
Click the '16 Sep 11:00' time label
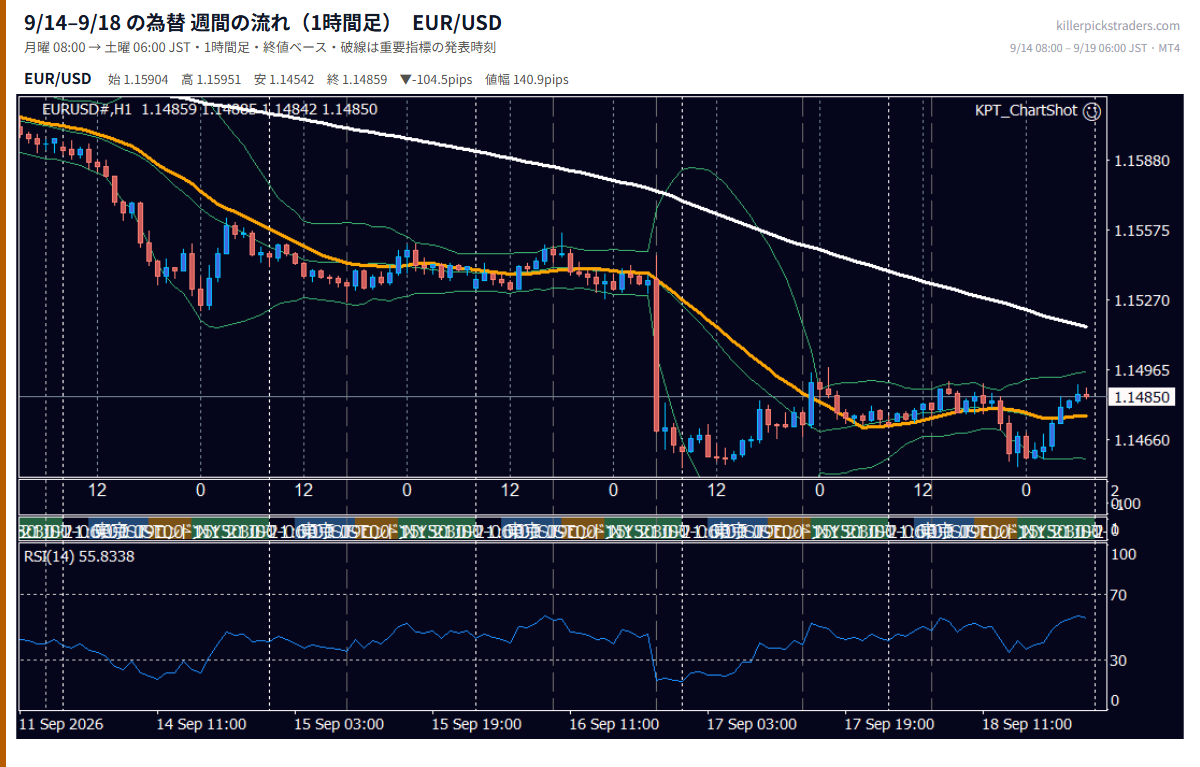[614, 724]
